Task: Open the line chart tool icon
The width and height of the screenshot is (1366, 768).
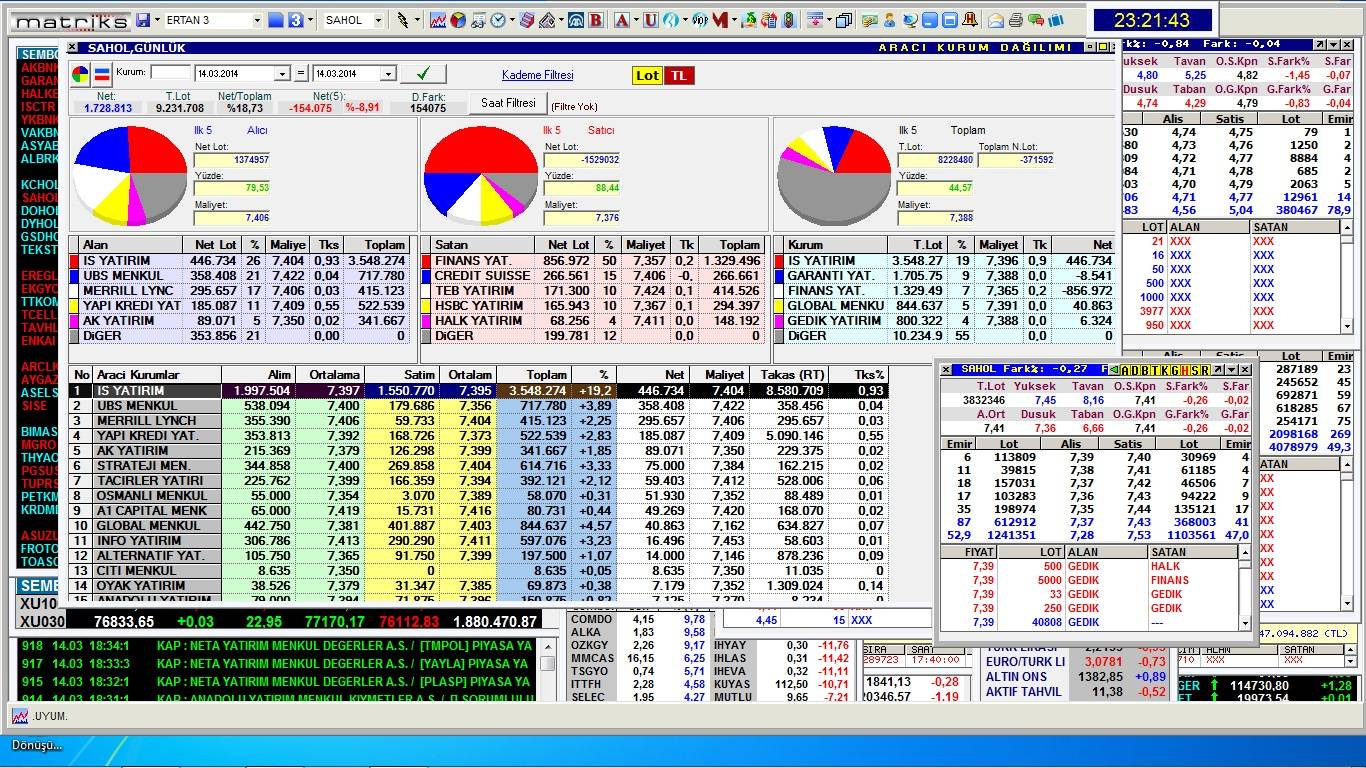Action: tap(438, 20)
